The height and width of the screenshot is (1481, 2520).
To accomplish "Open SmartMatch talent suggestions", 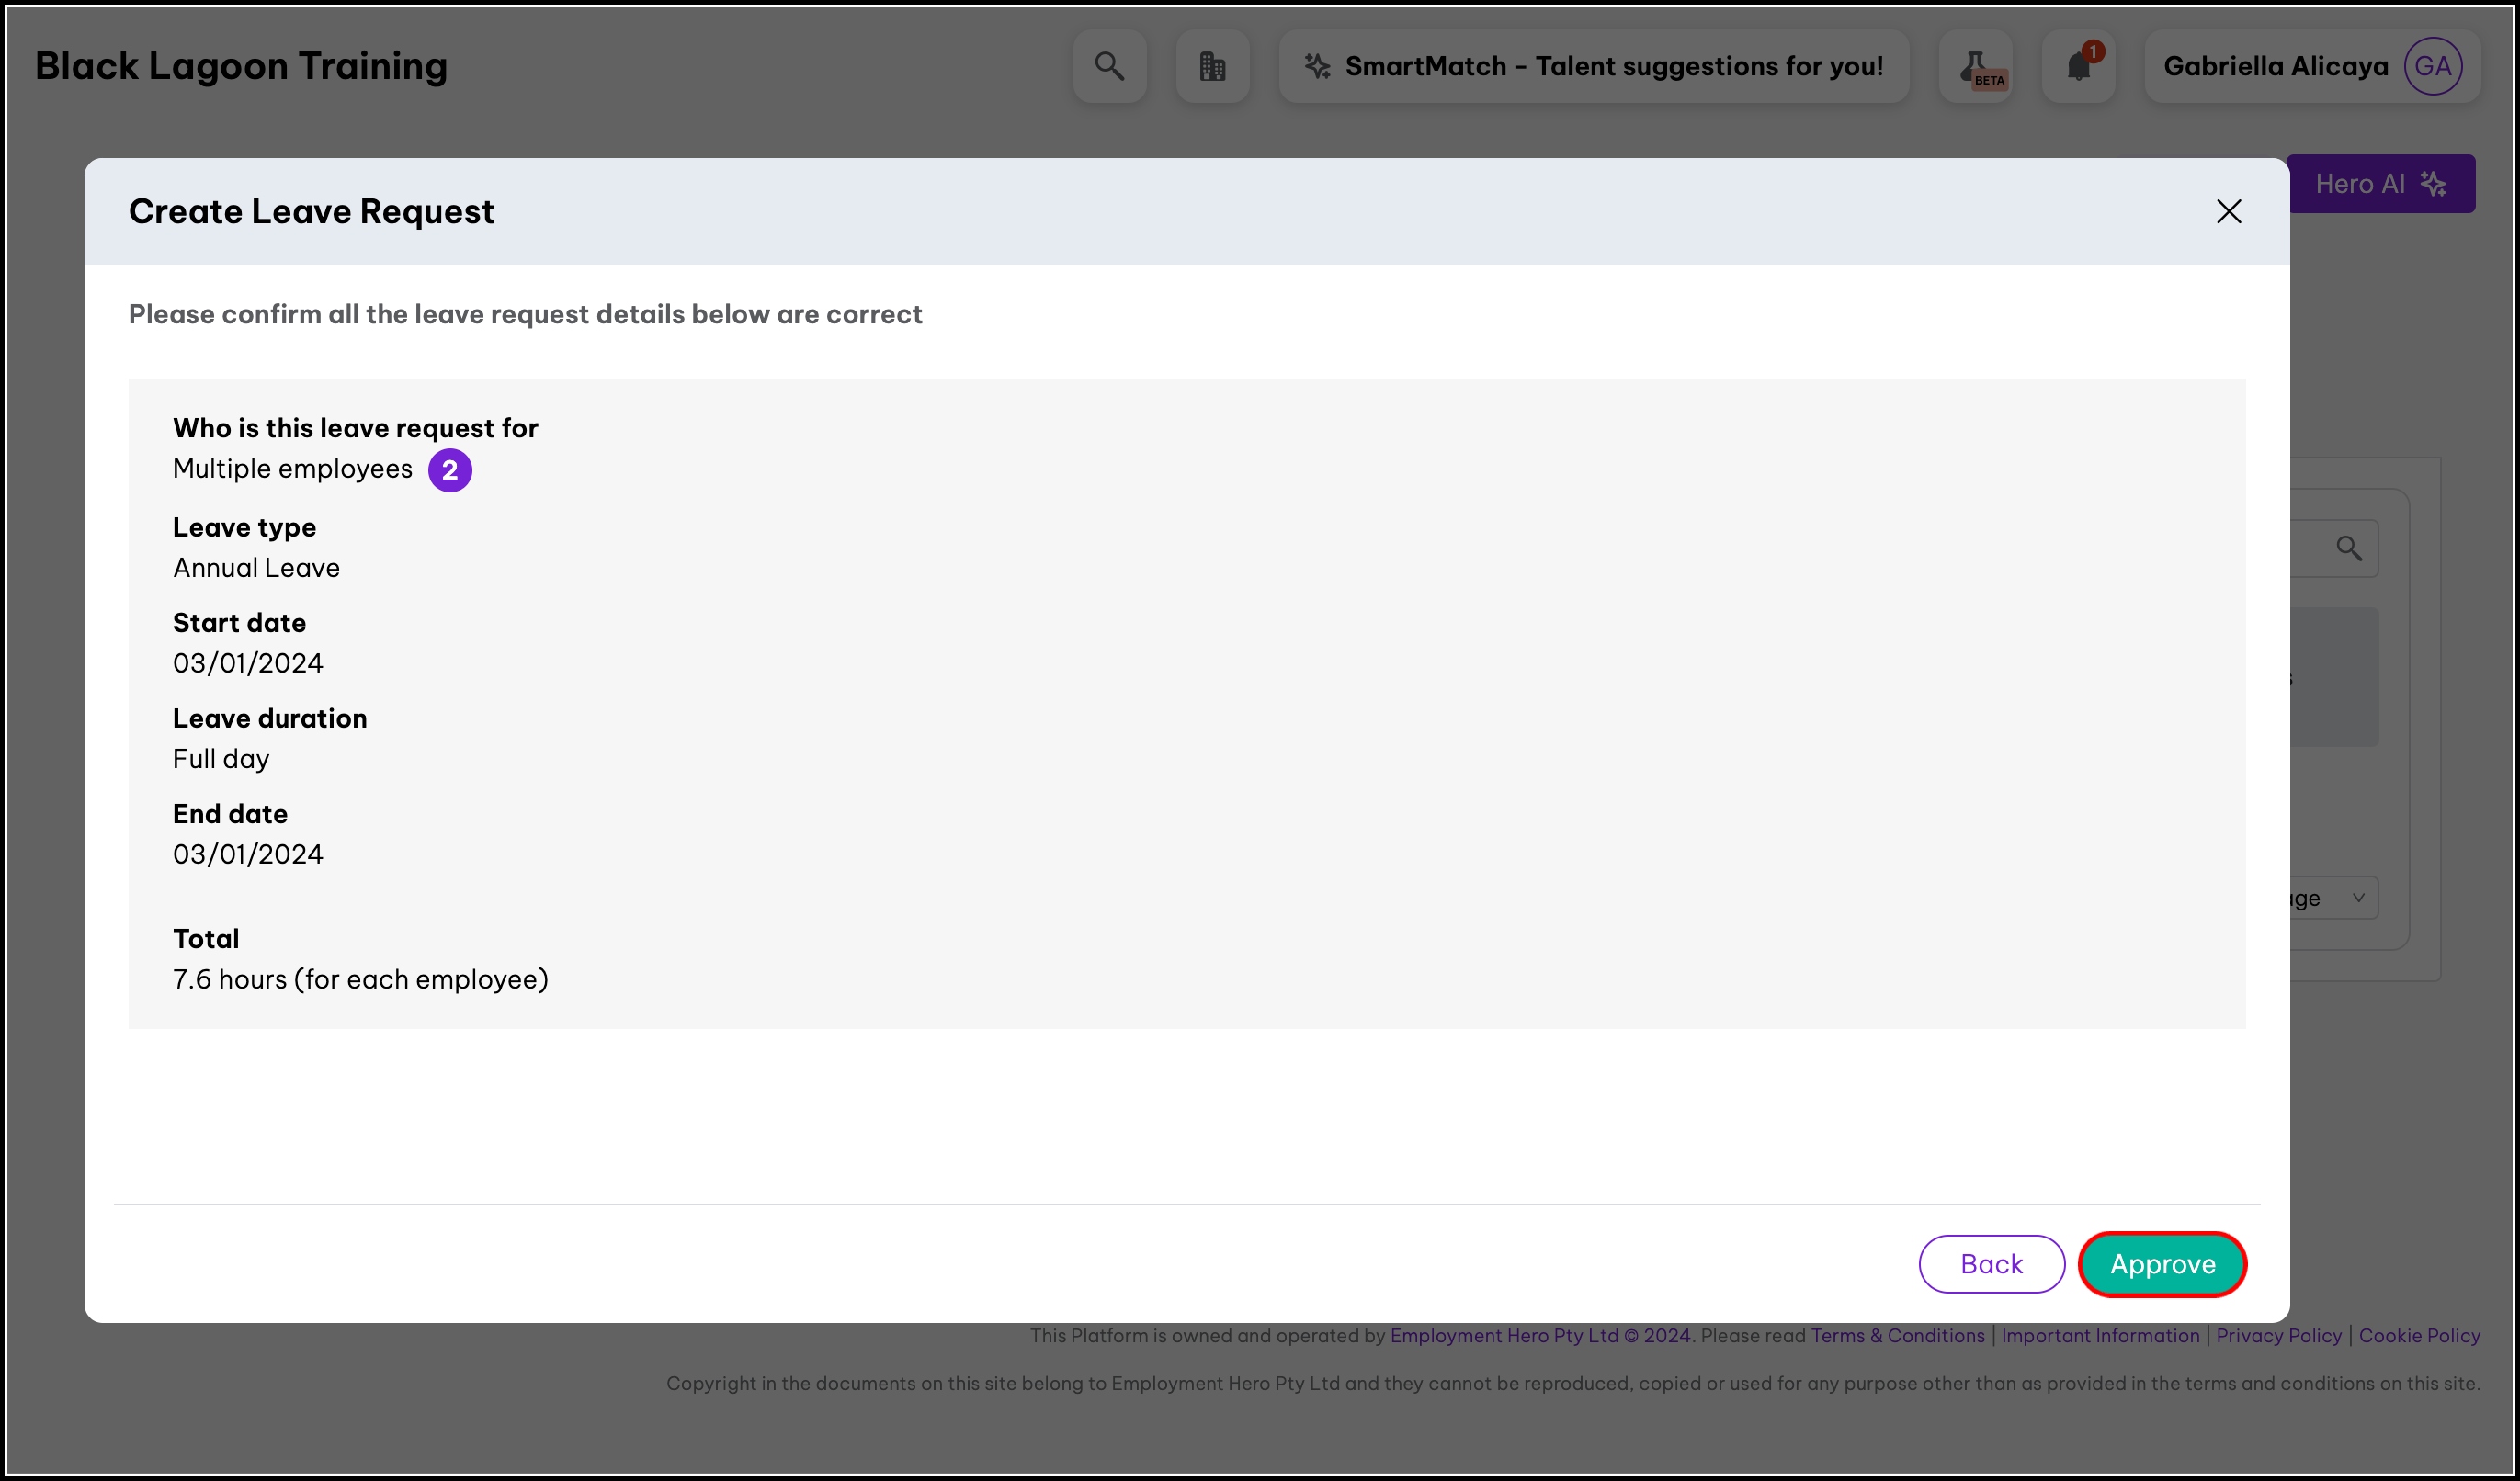I will (1612, 66).
